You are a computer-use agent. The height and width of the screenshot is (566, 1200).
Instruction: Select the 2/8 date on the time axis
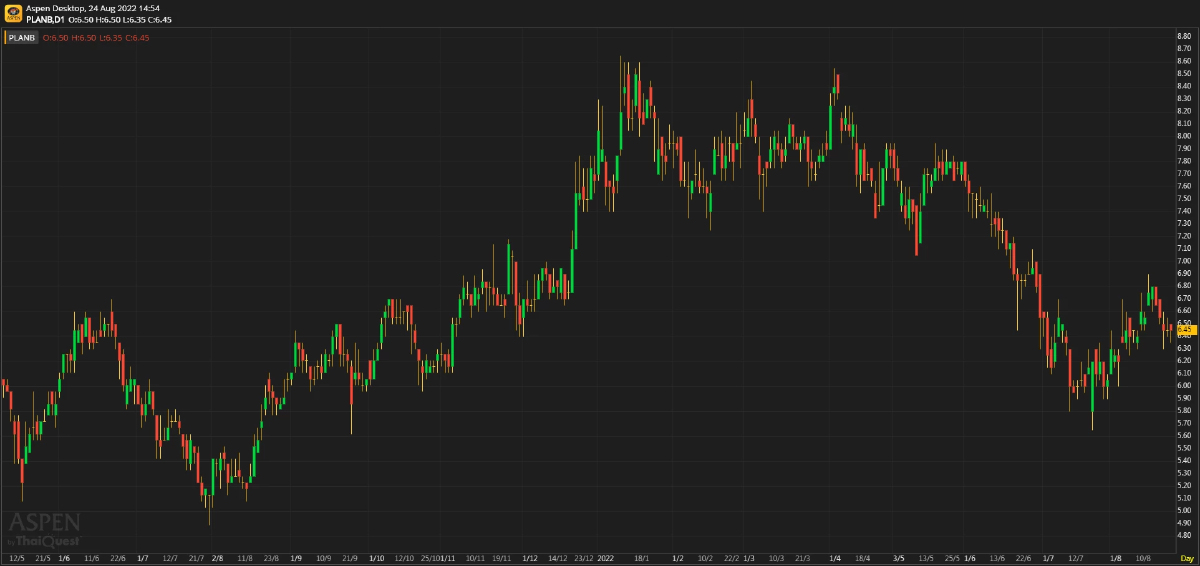pos(217,558)
